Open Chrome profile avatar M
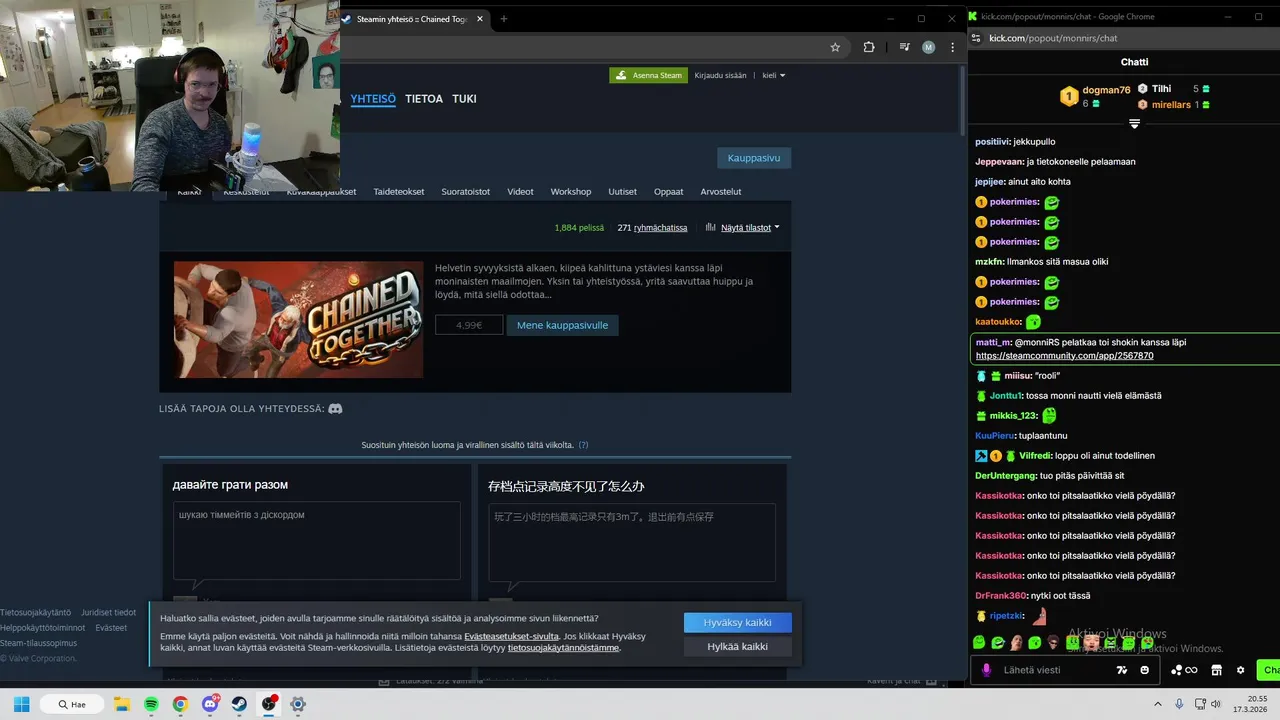1280x720 pixels. 928,47
